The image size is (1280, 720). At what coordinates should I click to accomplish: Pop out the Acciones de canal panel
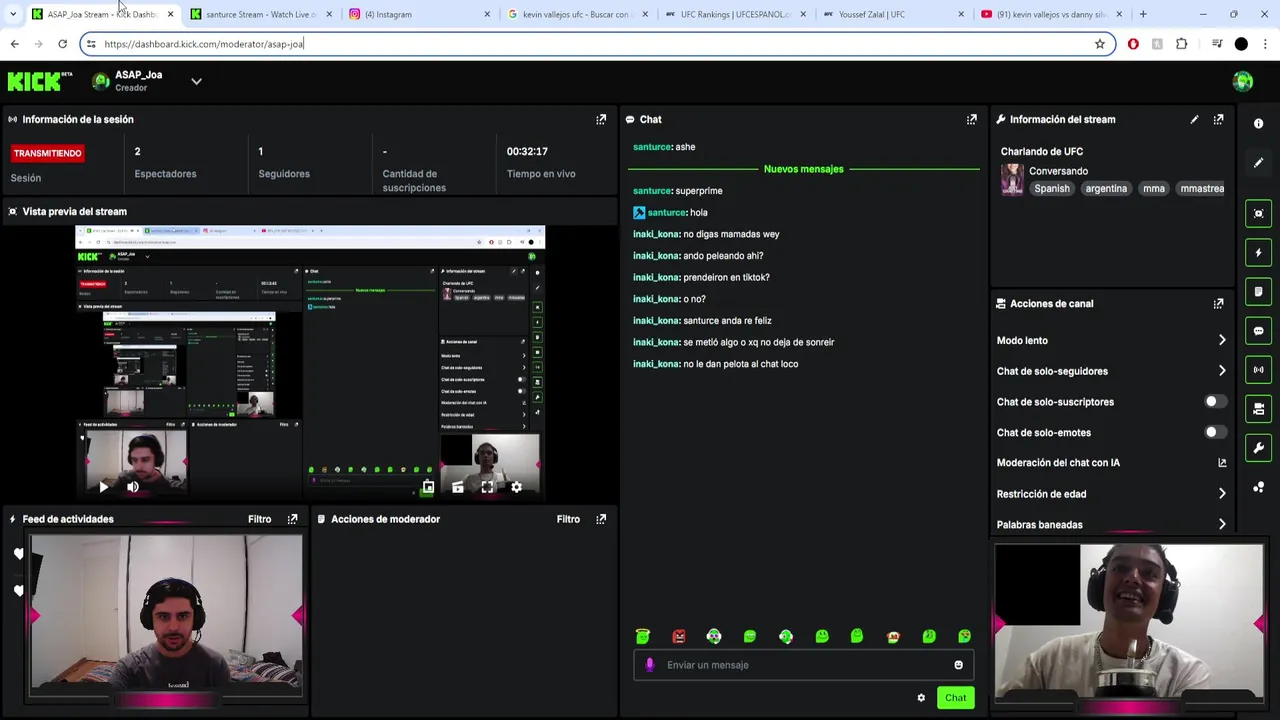[1218, 303]
